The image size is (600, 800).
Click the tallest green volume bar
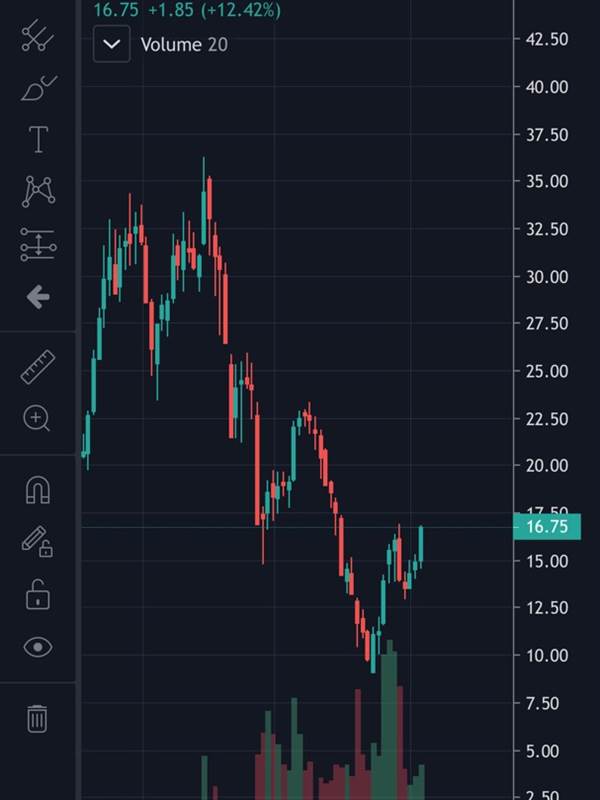tap(389, 719)
